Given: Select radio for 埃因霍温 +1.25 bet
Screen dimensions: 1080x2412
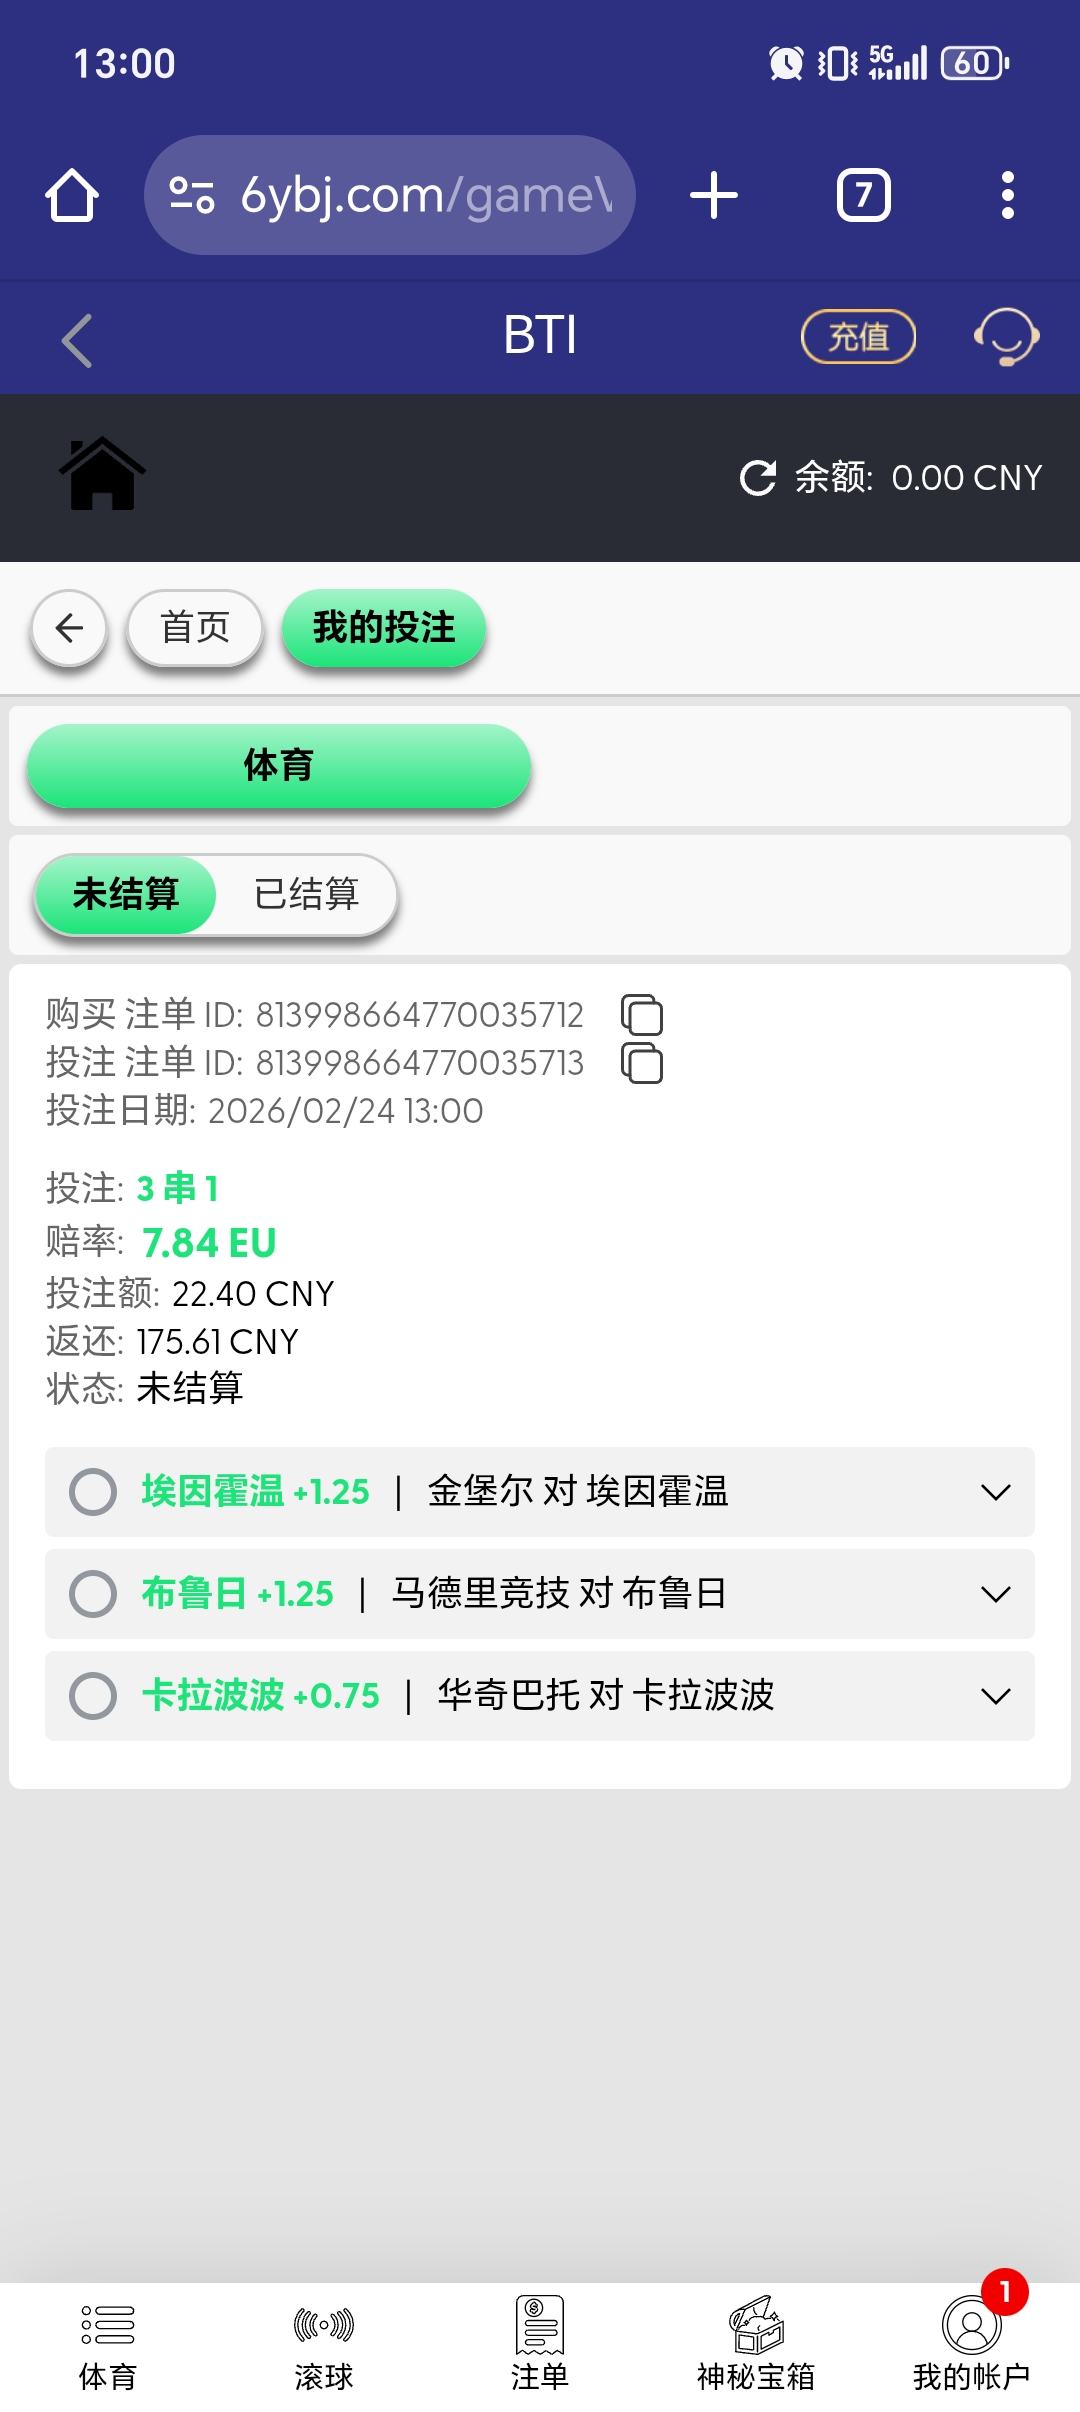Looking at the screenshot, I should pos(93,1492).
